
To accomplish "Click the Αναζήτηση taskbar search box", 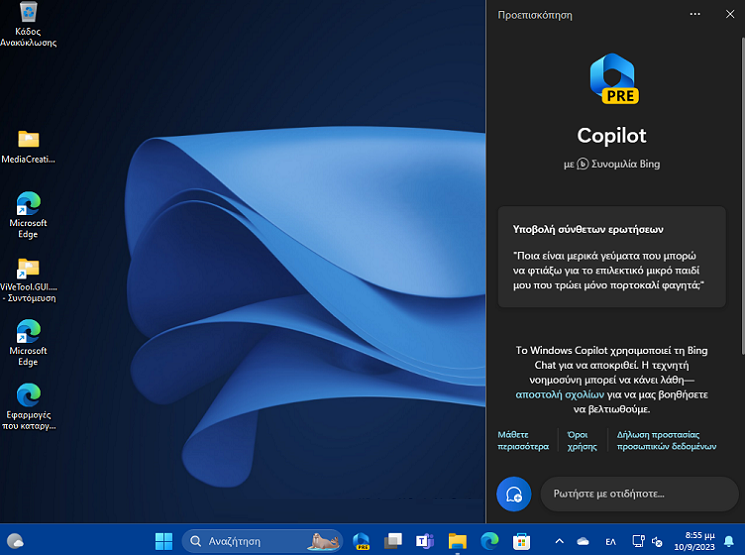I will coord(262,541).
